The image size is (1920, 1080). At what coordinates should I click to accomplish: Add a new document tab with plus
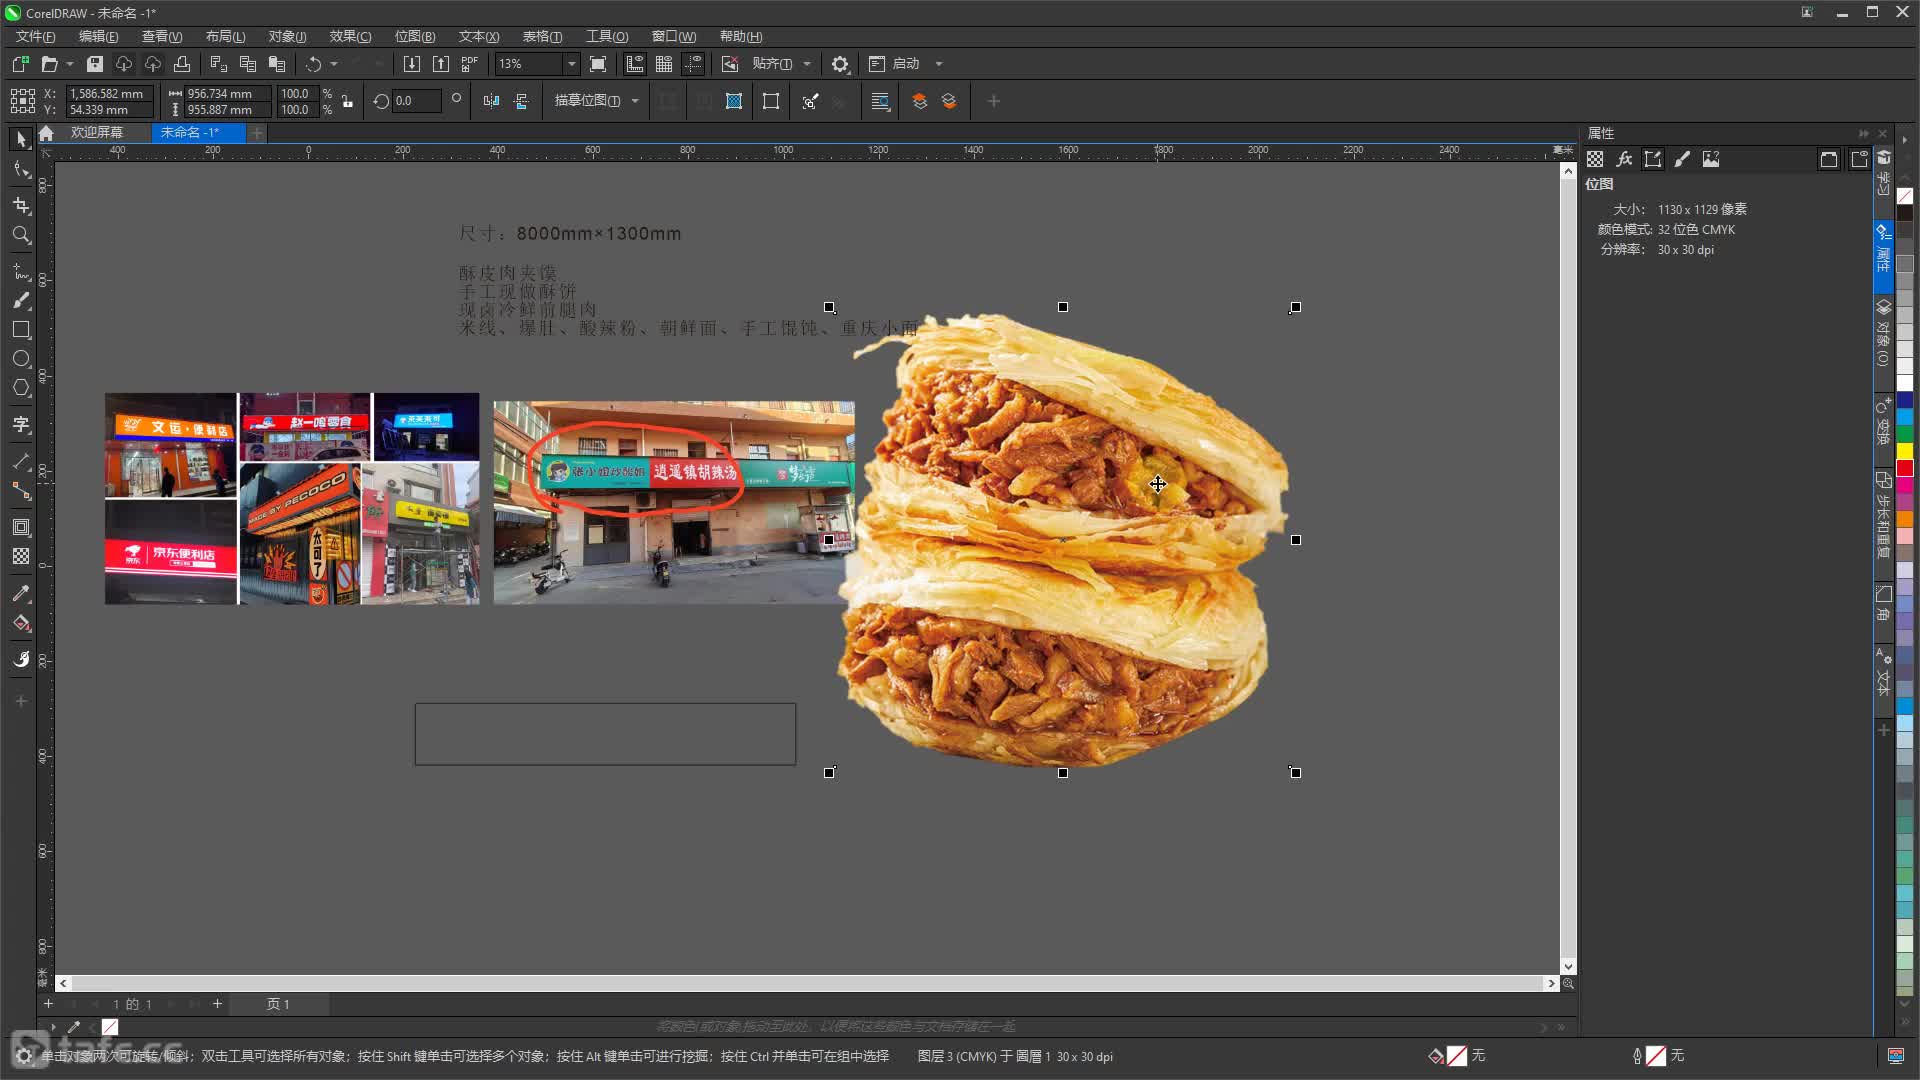point(257,132)
